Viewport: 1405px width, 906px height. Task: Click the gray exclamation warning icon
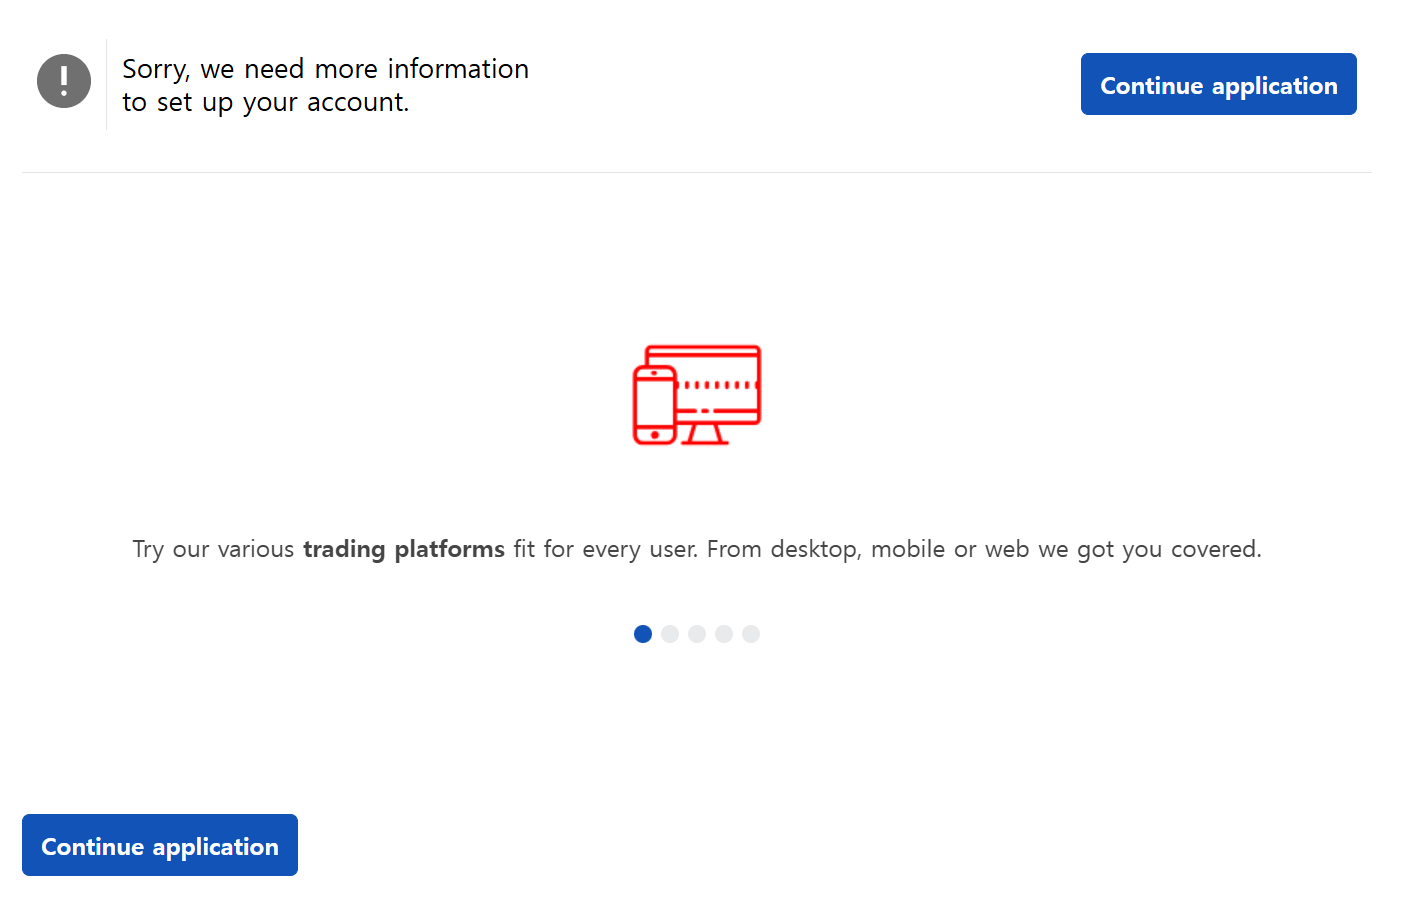click(64, 81)
